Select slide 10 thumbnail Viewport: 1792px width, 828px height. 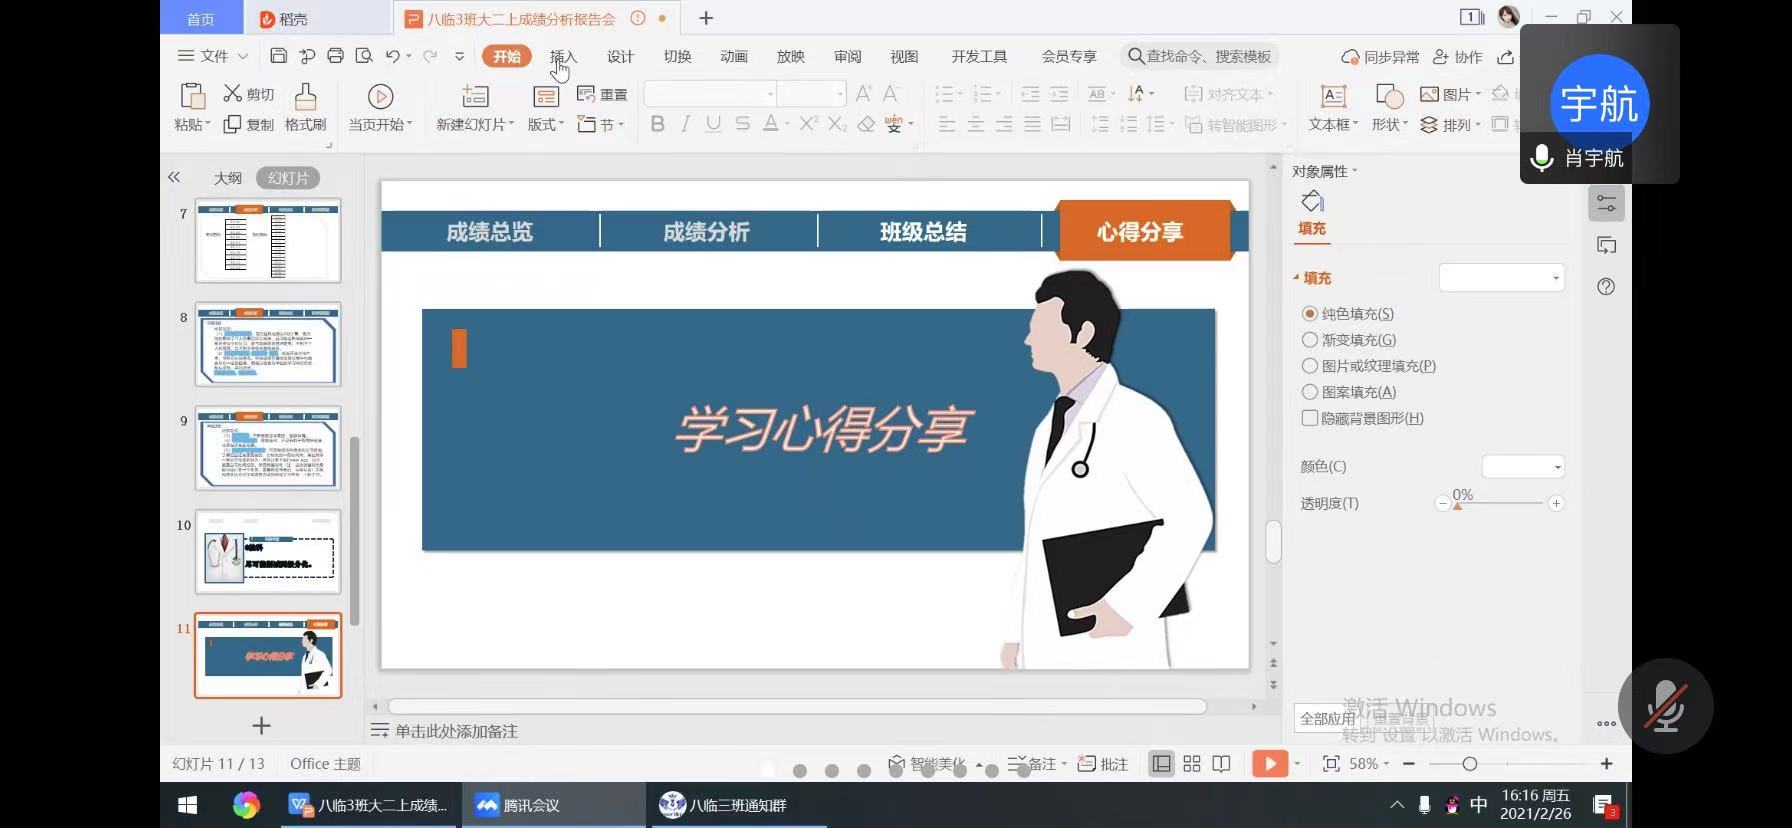tap(268, 552)
